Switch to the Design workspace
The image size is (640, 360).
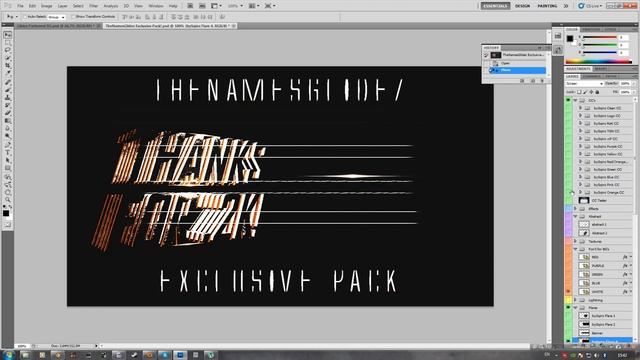pos(522,6)
